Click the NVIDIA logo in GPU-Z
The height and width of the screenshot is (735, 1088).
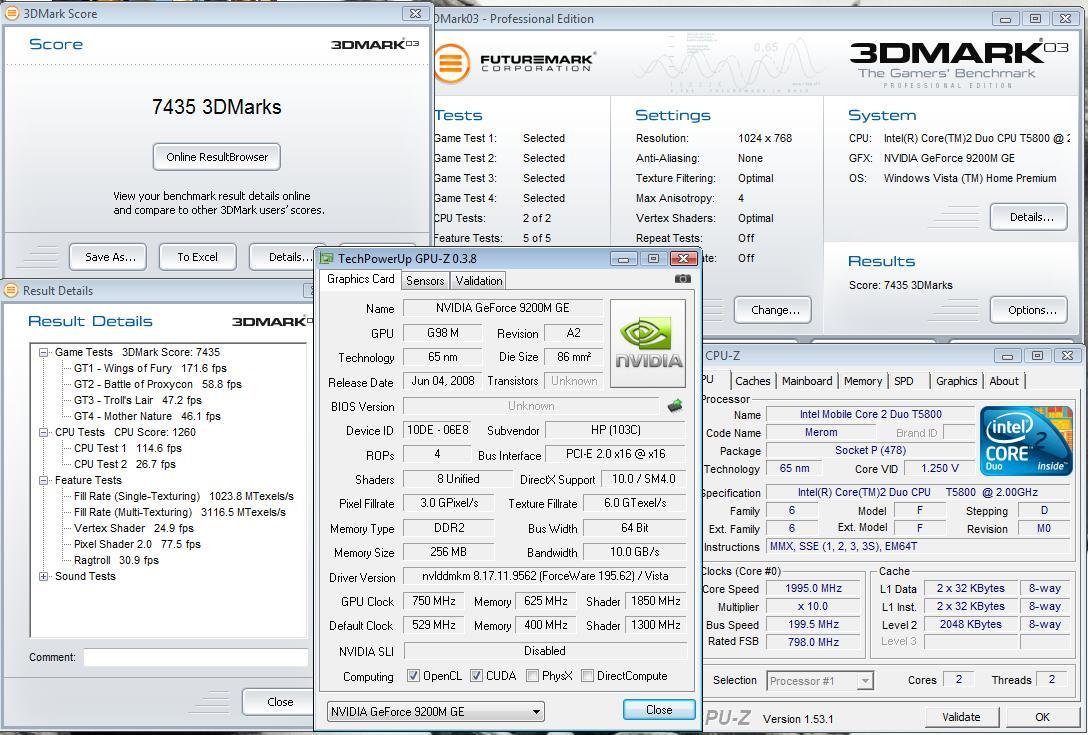pos(648,344)
